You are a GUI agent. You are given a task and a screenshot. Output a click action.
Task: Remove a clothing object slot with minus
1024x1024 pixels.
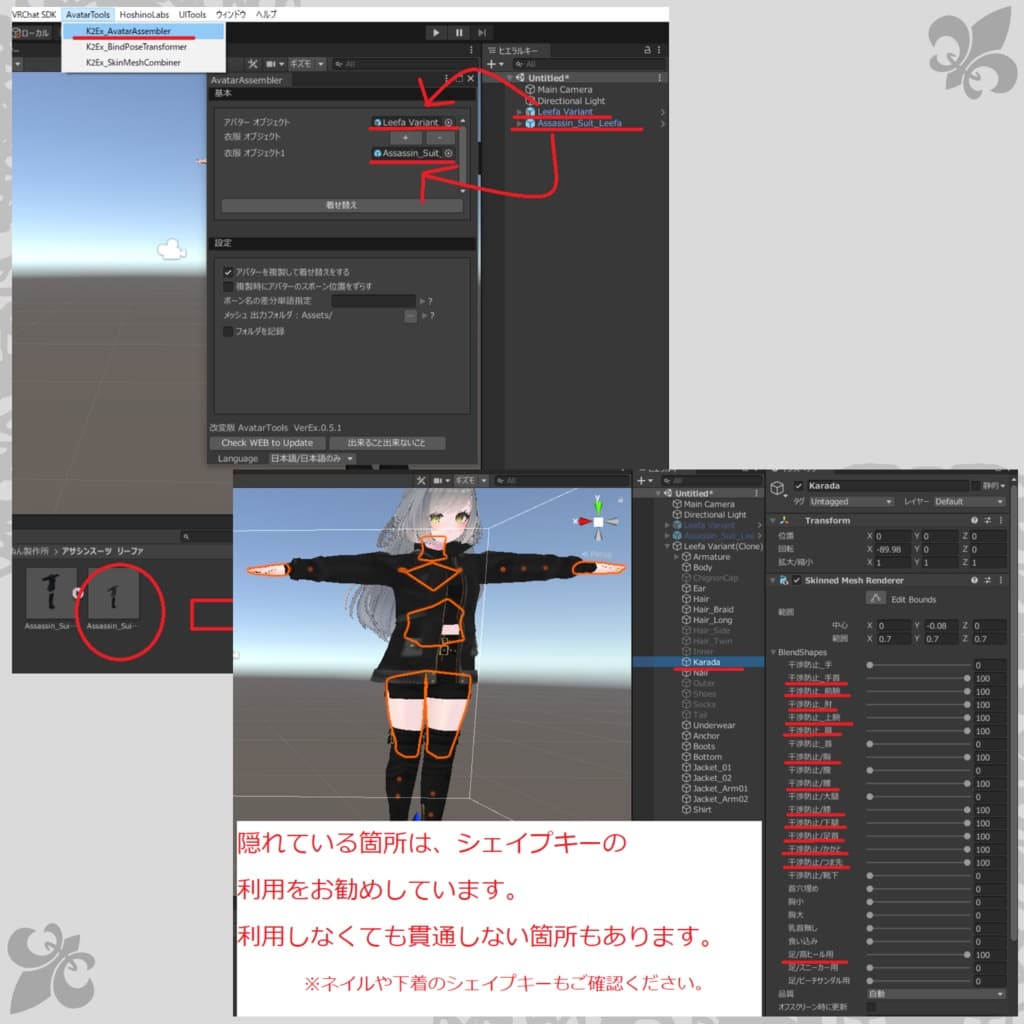pos(440,138)
